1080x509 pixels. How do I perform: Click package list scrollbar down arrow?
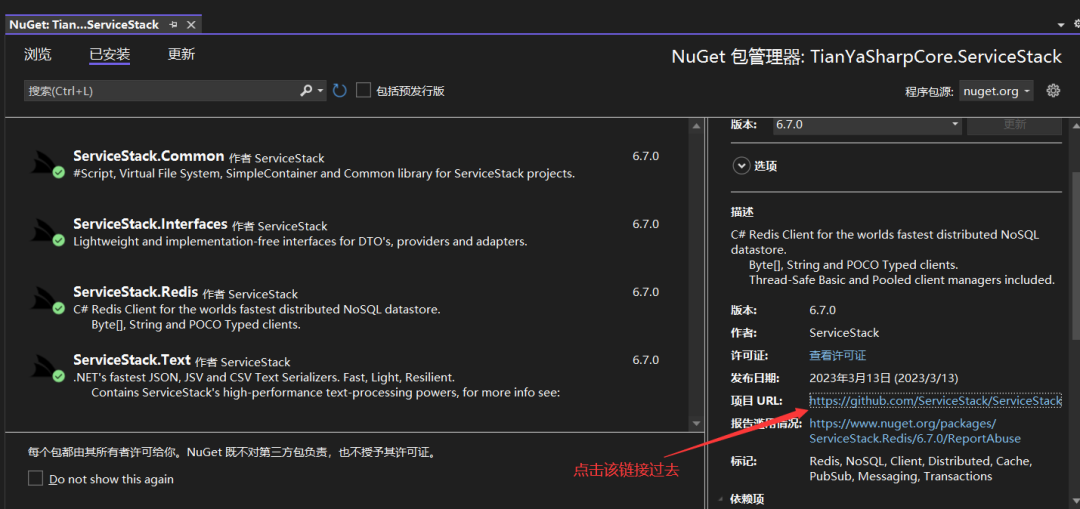tap(696, 423)
